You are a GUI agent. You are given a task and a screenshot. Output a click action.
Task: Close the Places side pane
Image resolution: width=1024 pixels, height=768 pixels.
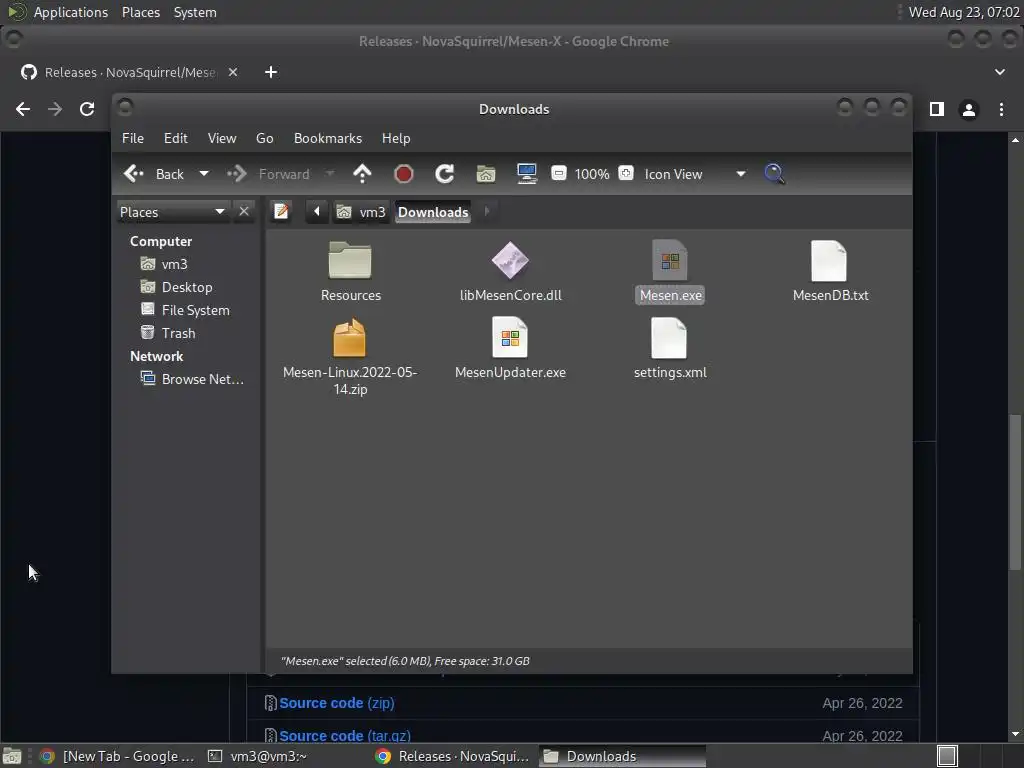(244, 212)
